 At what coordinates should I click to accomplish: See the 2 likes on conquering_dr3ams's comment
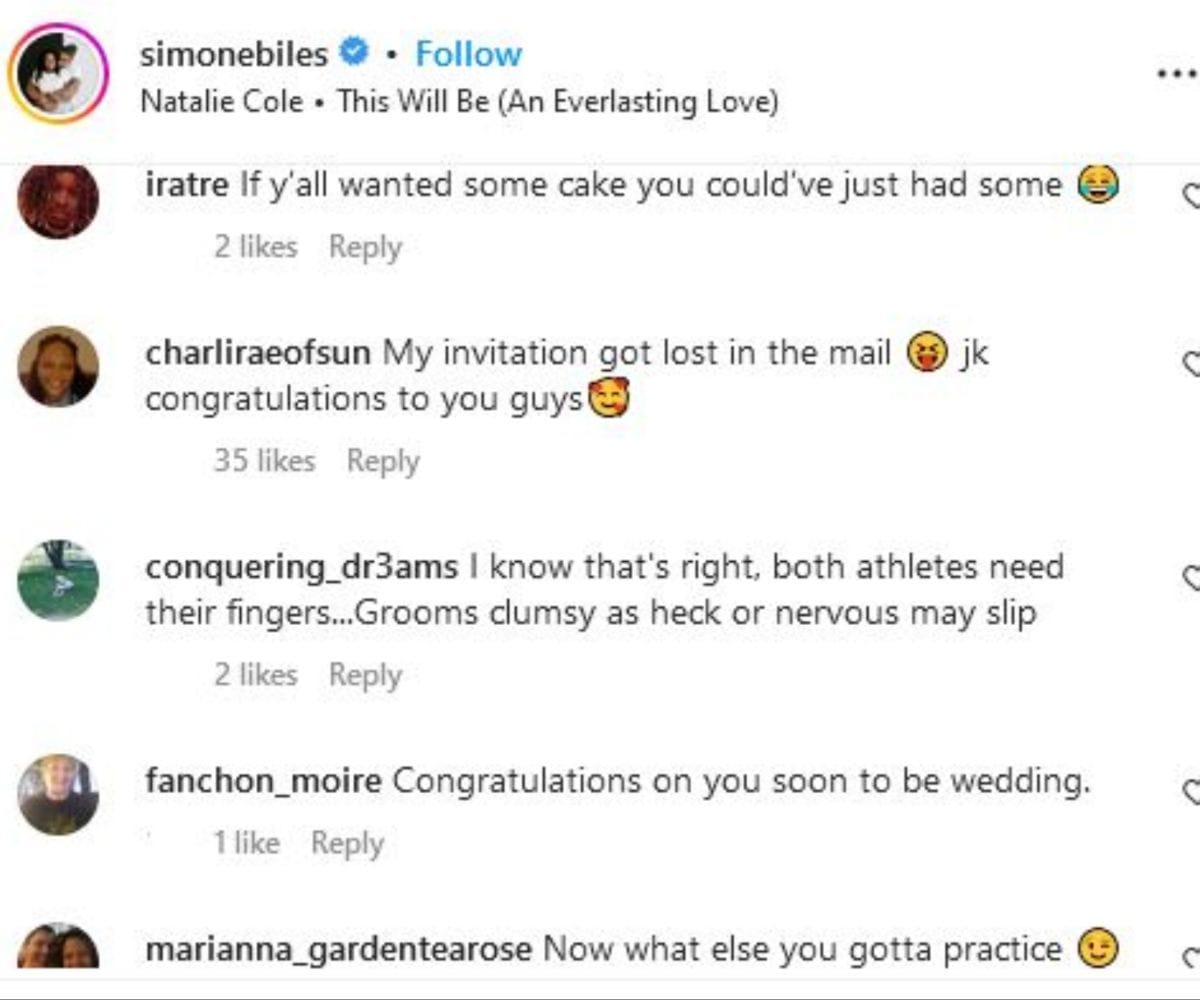click(x=257, y=675)
